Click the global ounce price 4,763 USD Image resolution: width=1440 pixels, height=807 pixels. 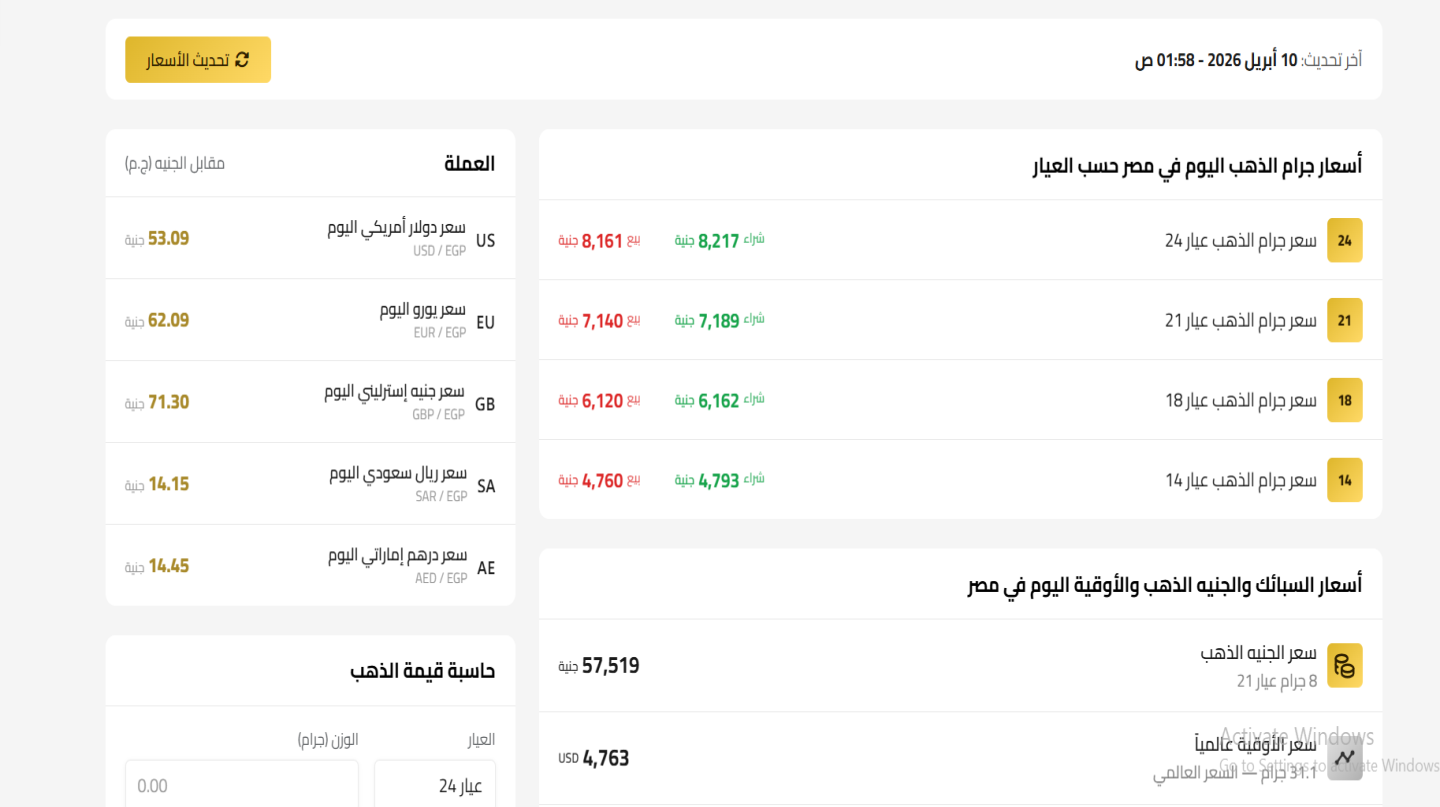point(605,758)
